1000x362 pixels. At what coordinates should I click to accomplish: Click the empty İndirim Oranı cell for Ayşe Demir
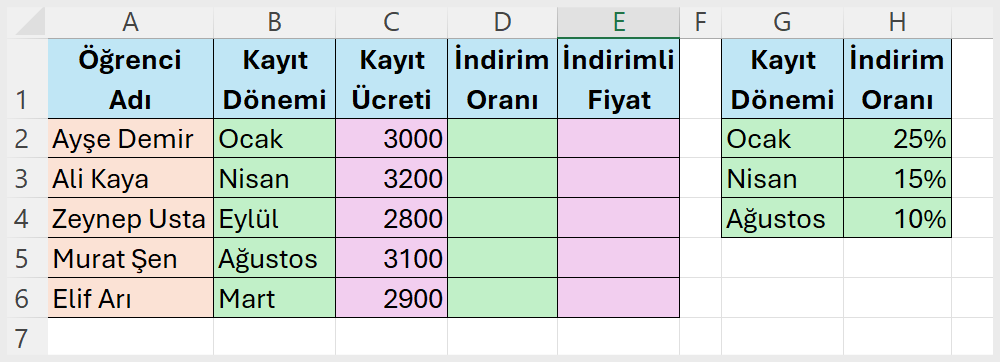(502, 138)
